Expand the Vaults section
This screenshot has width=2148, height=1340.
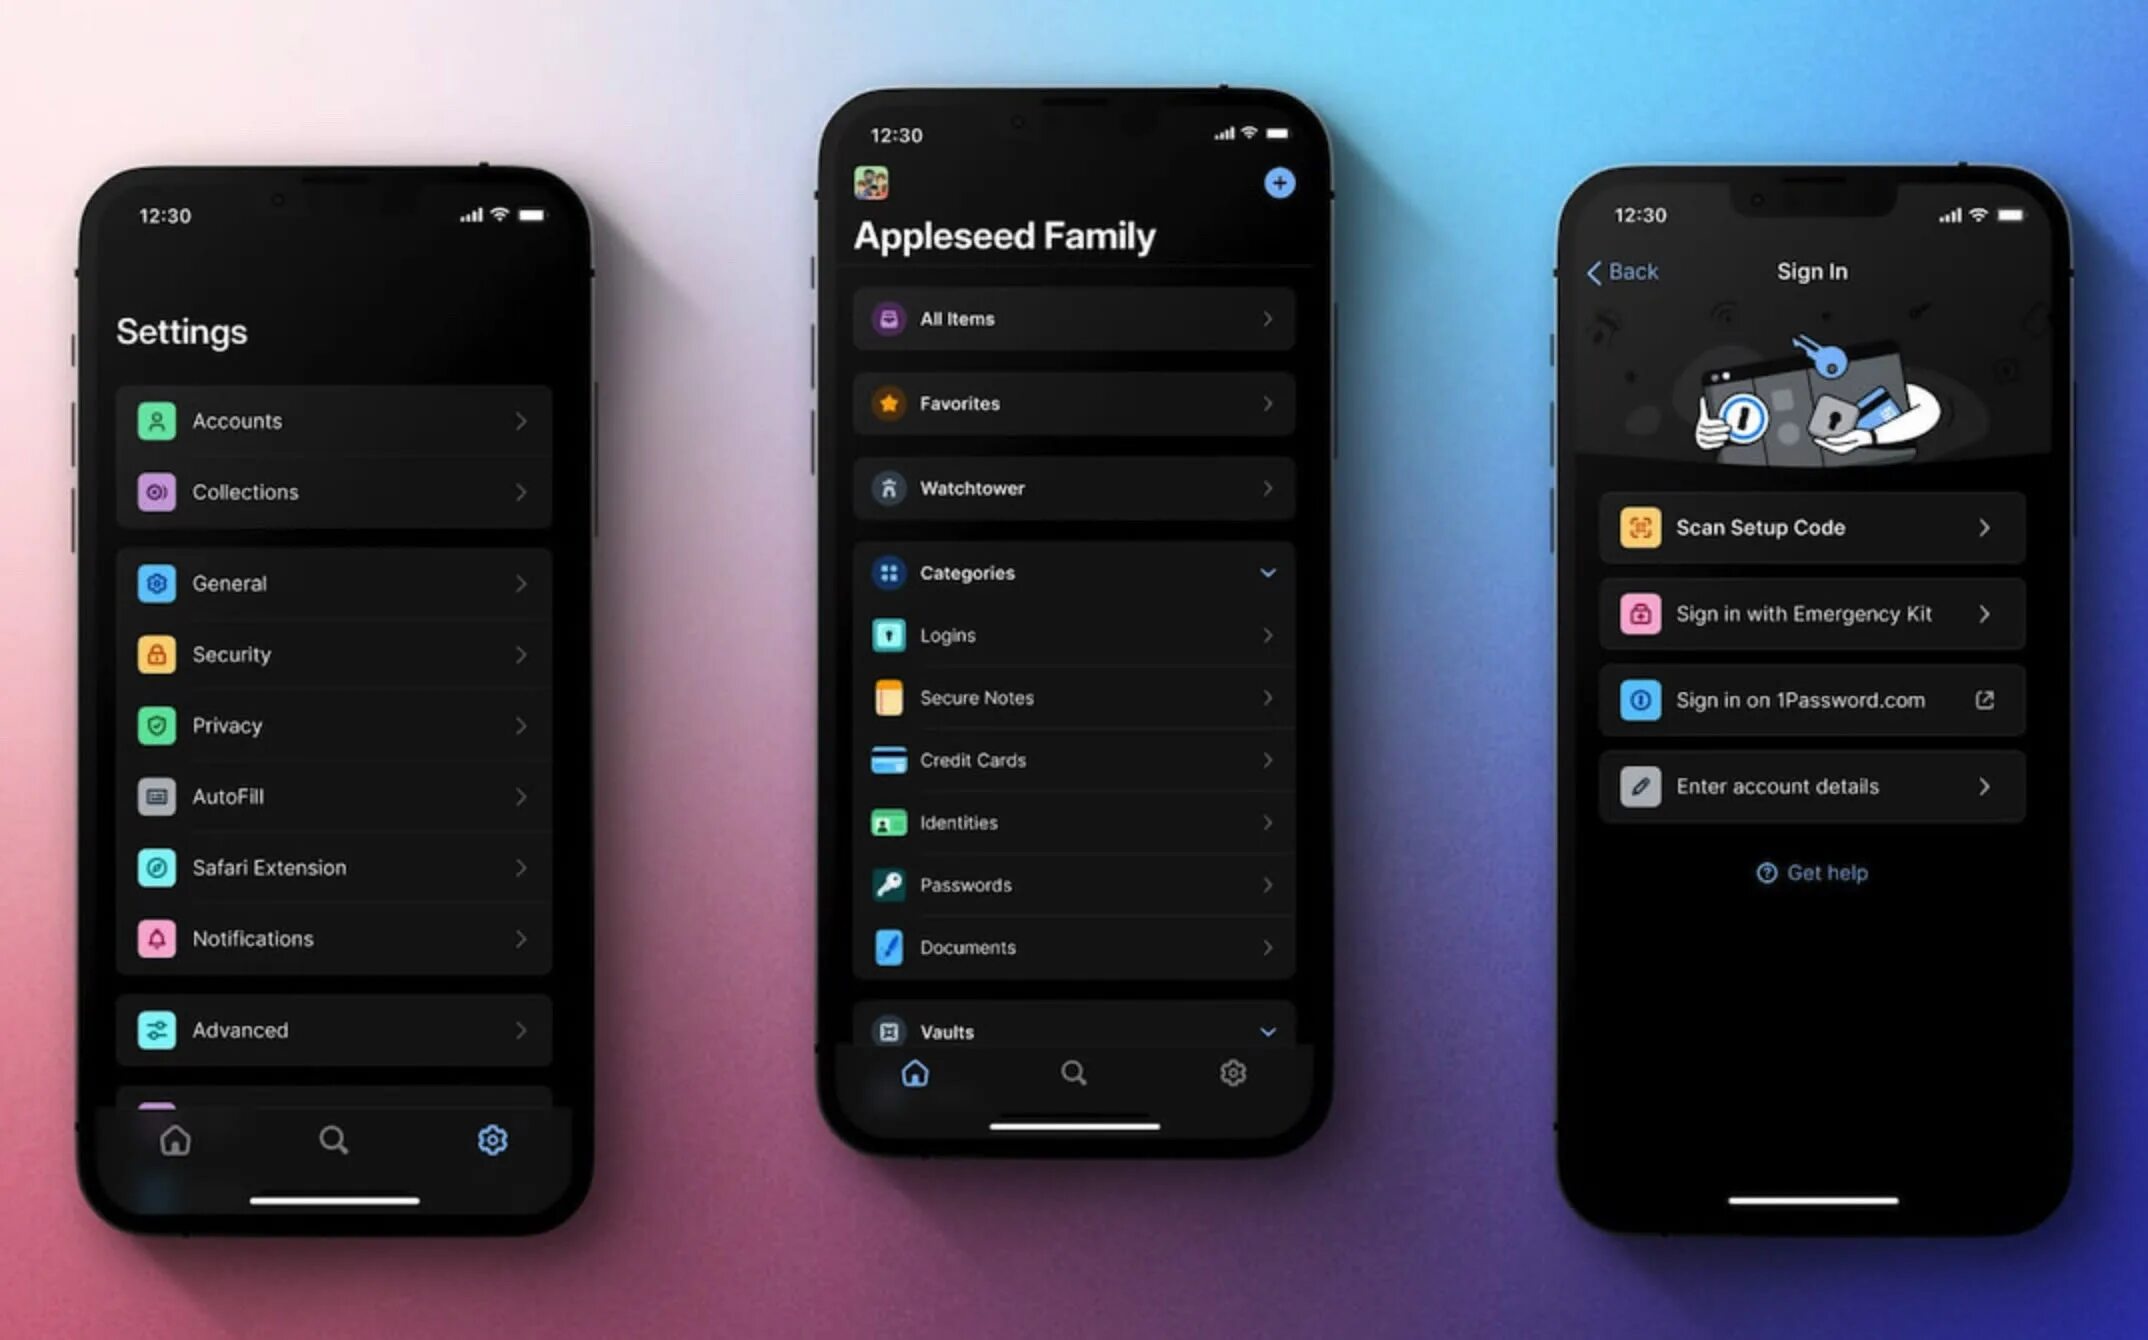click(1268, 1031)
